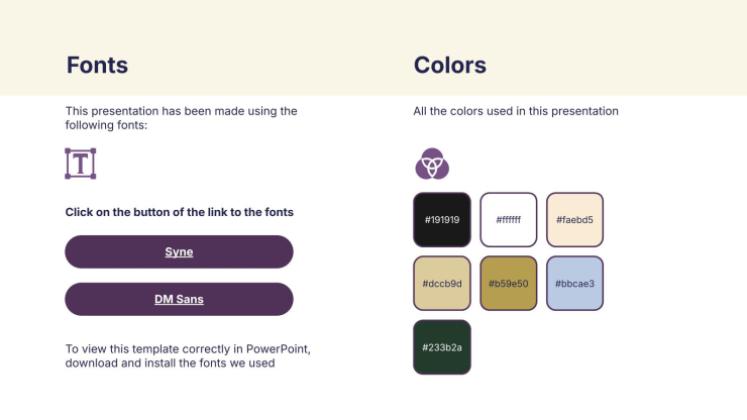
Task: Click the "To view this template correctly" line
Action: [x=188, y=349]
